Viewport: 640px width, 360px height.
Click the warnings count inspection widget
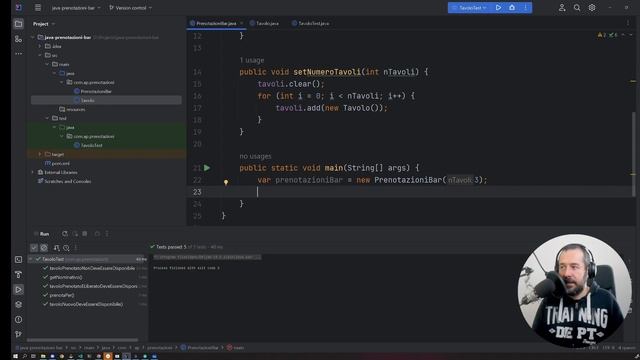coord(602,35)
